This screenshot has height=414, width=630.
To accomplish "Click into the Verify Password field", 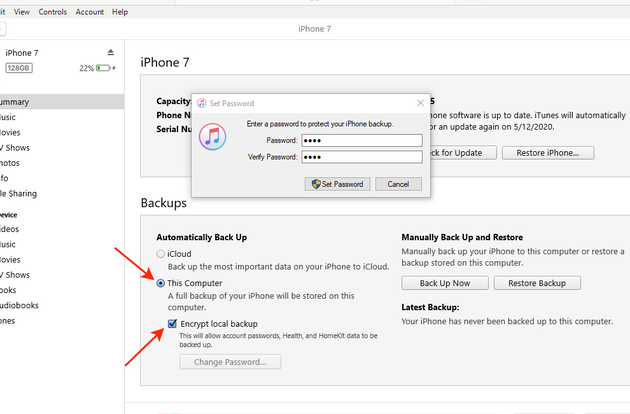I will (361, 157).
